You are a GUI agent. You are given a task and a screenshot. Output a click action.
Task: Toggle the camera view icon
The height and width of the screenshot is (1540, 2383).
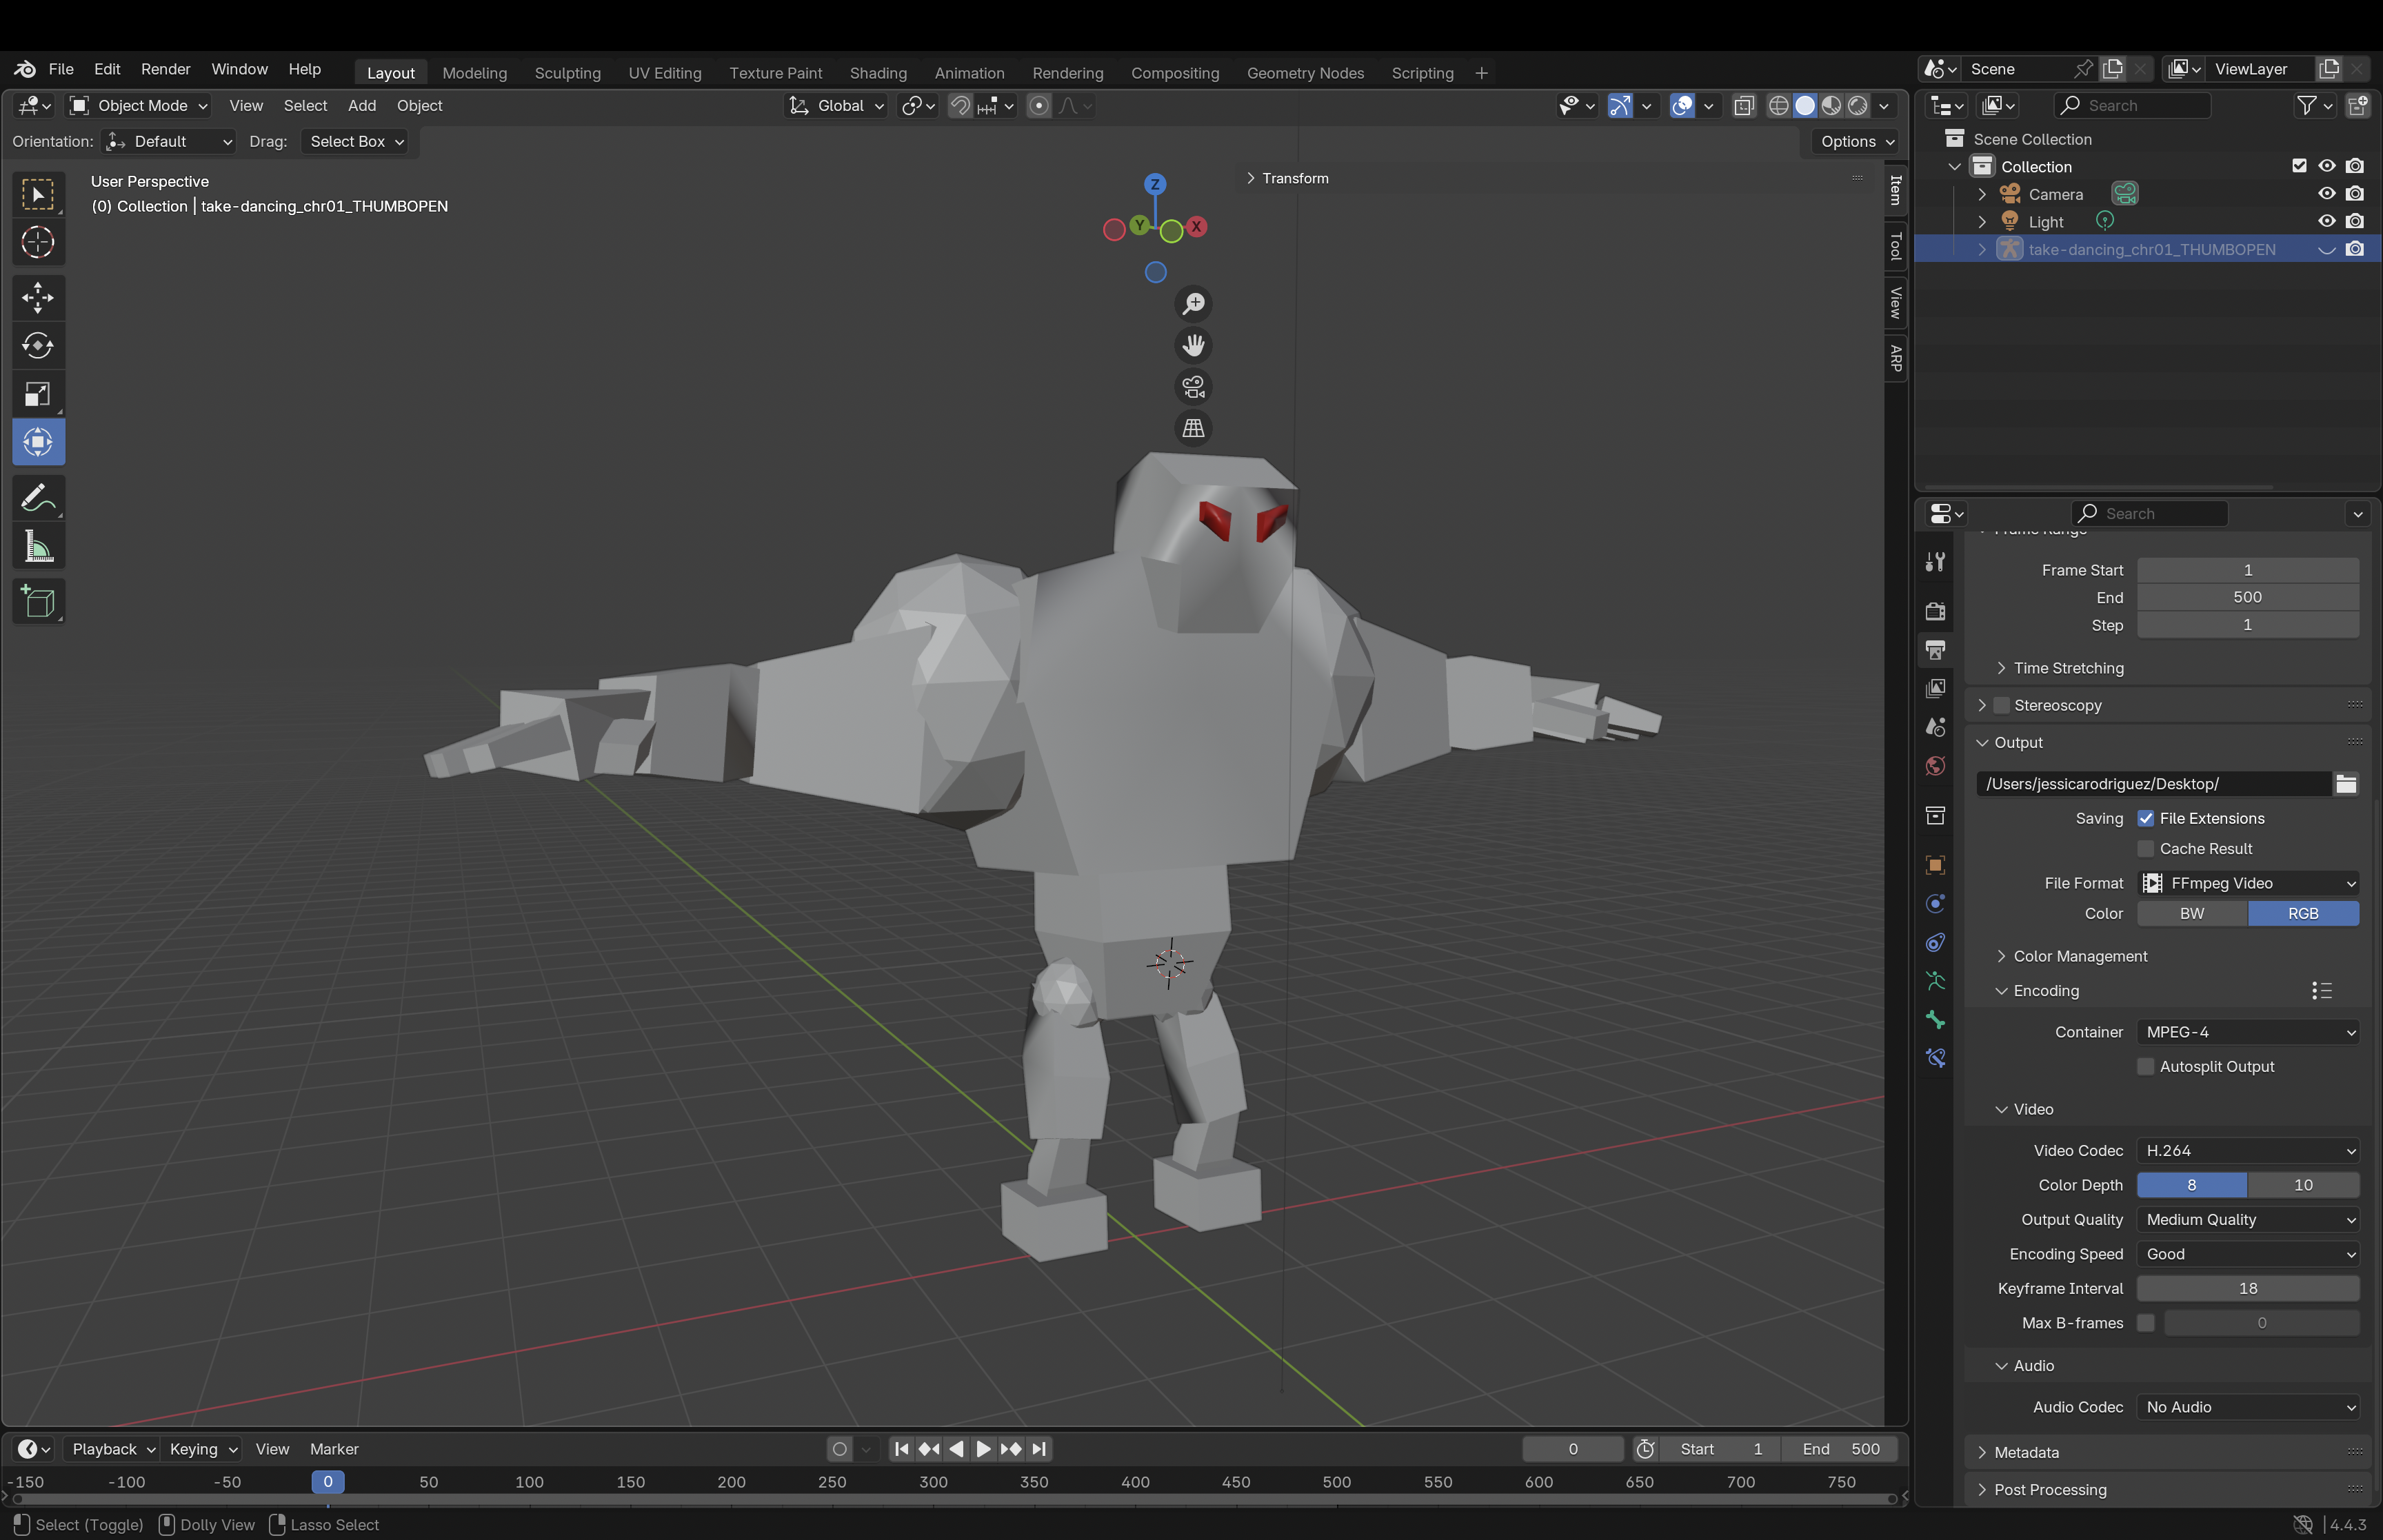(1193, 387)
